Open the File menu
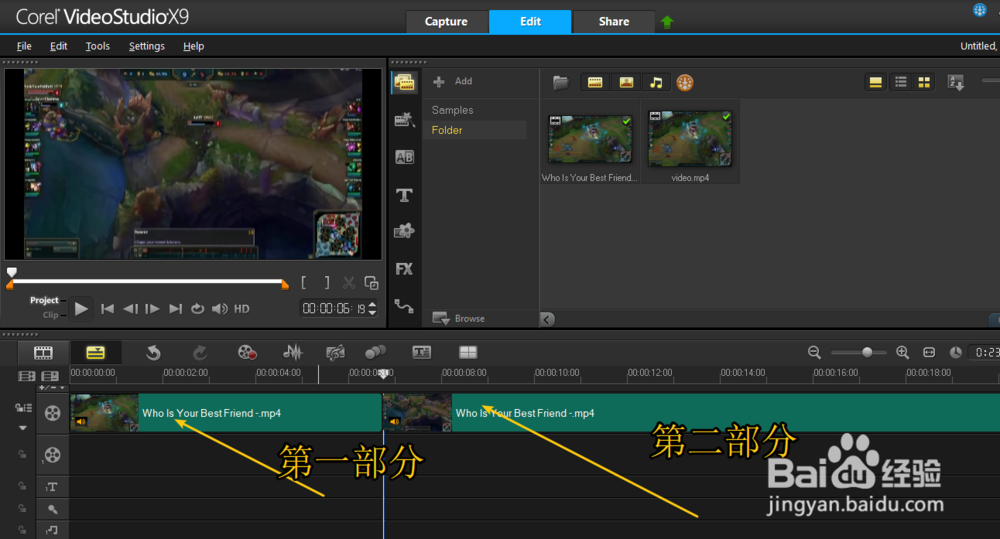 (x=24, y=46)
